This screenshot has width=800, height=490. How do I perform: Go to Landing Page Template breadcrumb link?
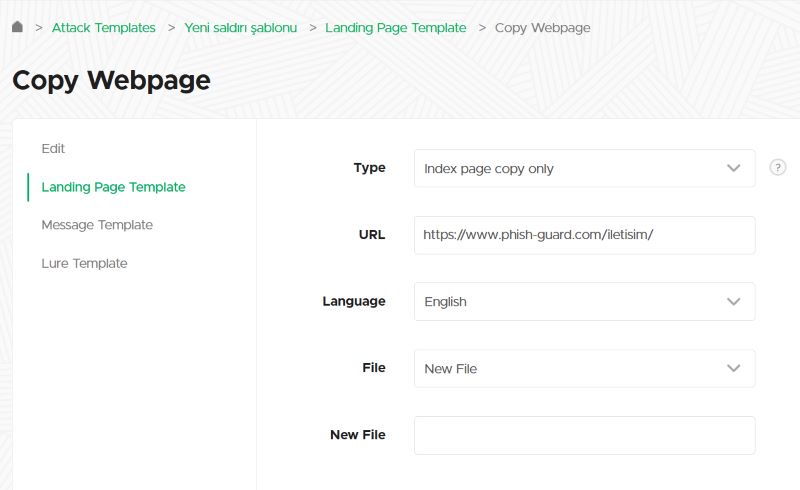pyautogui.click(x=395, y=27)
